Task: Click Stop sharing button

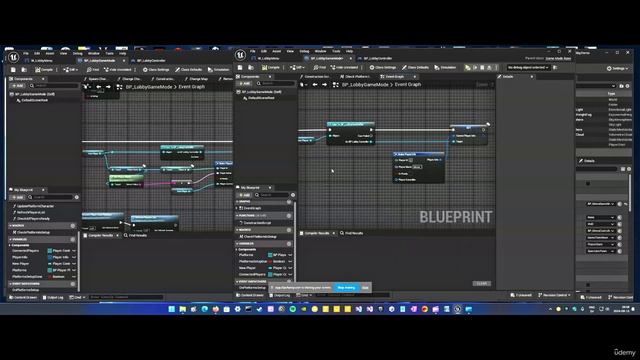Action: click(346, 288)
